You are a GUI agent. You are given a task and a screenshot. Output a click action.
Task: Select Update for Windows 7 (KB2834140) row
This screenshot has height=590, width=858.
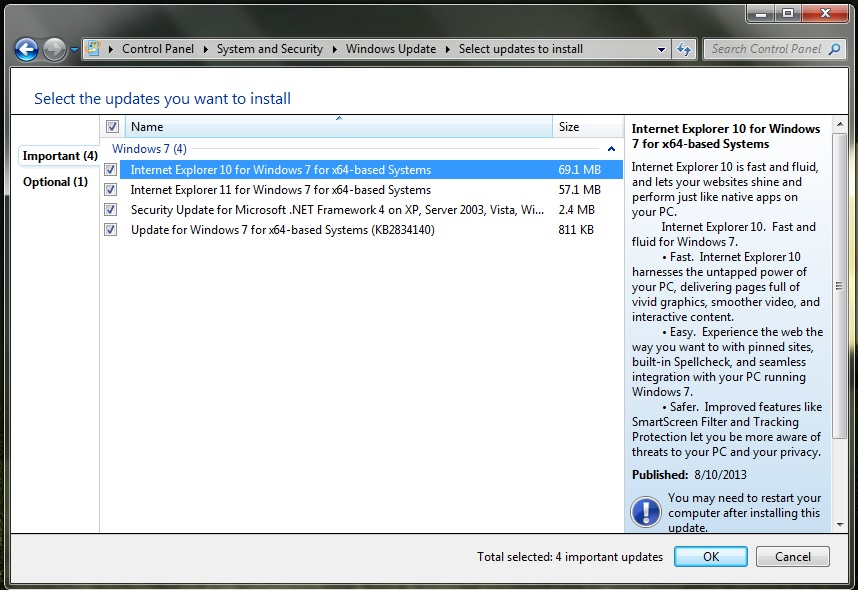click(x=371, y=229)
